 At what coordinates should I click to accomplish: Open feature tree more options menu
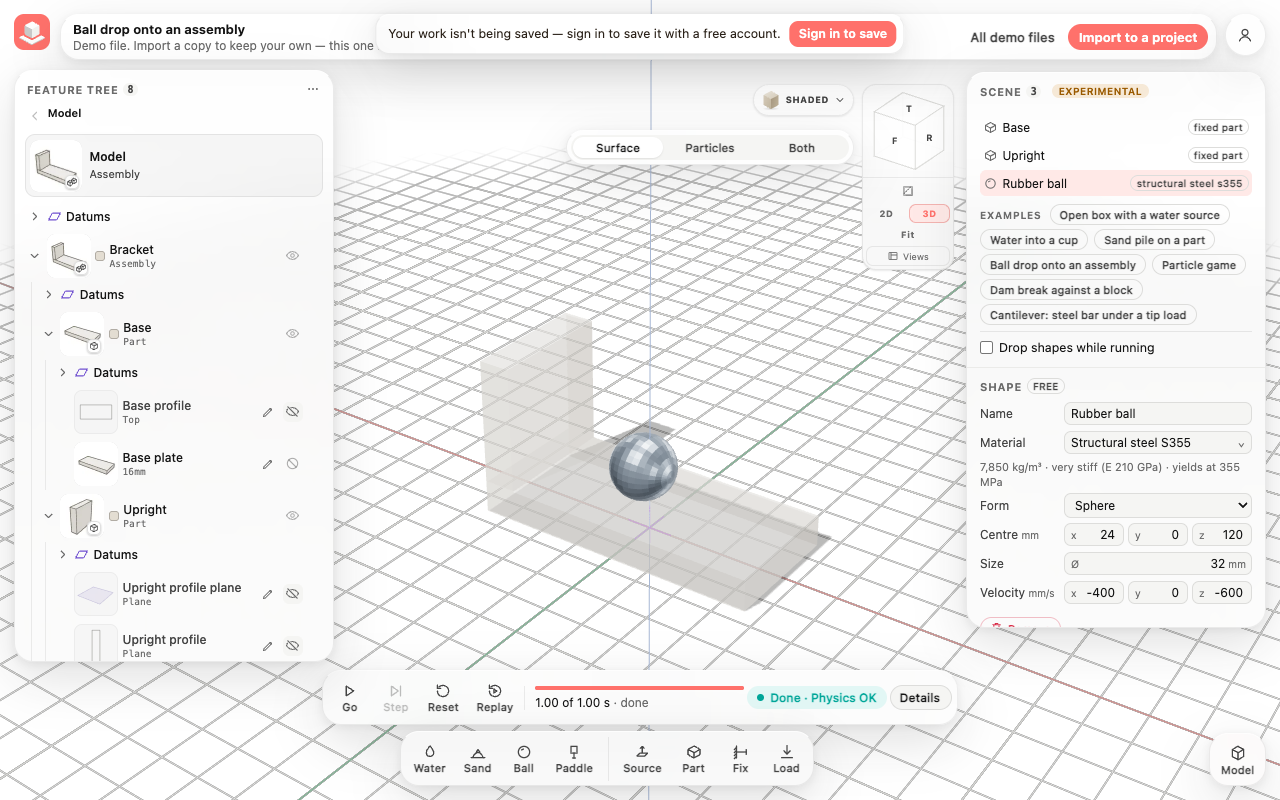[313, 89]
